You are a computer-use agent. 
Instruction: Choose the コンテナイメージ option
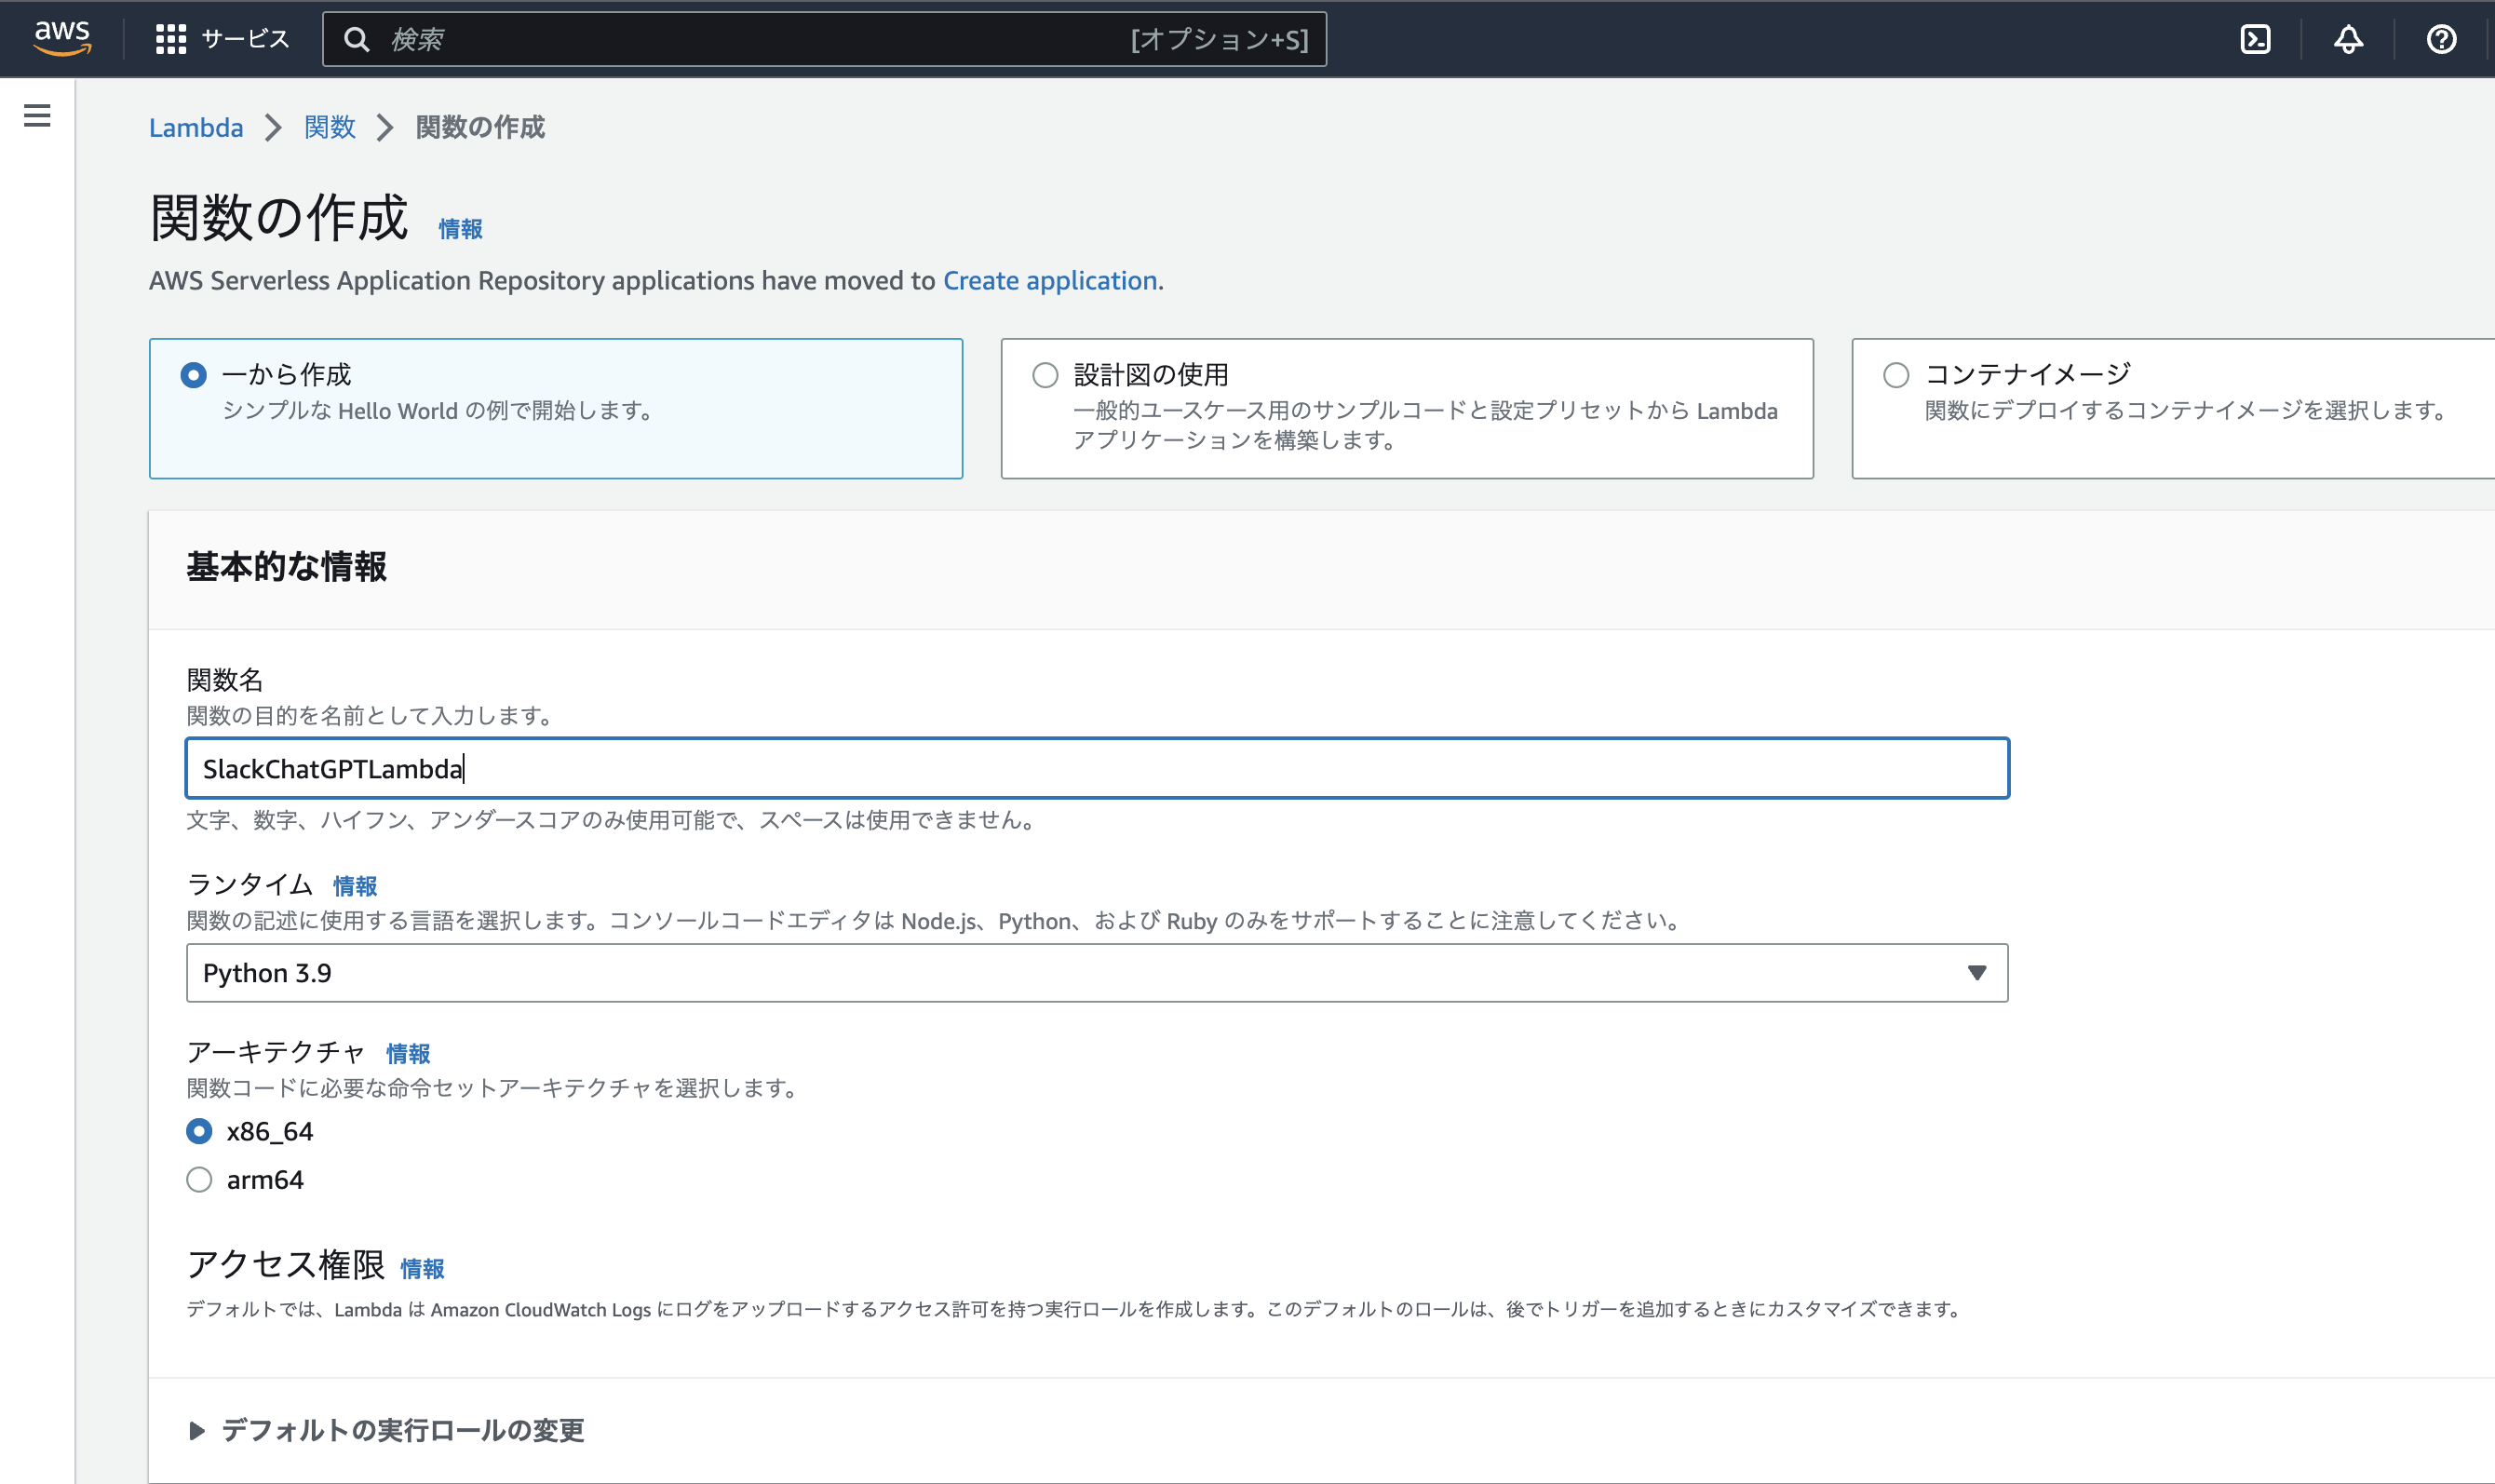pos(1896,374)
